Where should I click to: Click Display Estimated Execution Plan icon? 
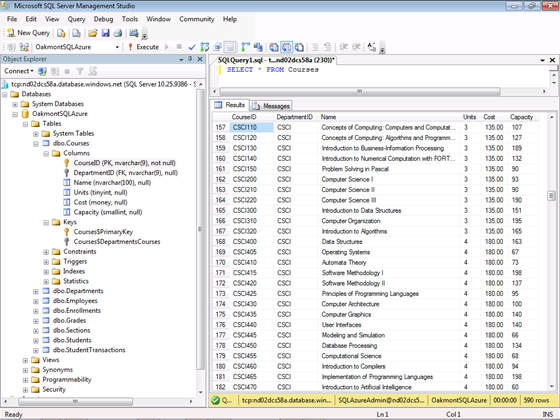coord(205,47)
